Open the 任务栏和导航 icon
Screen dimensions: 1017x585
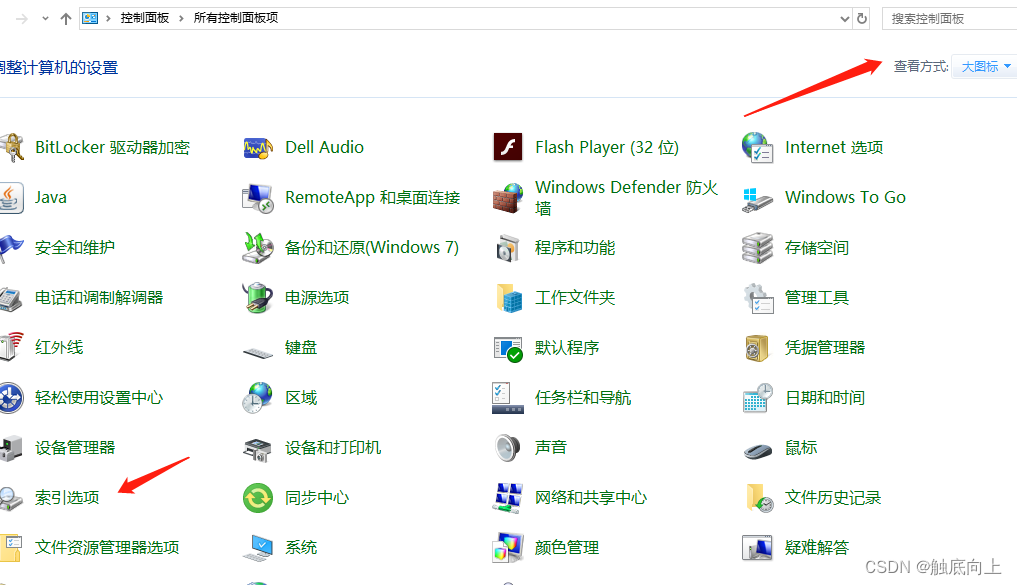point(508,398)
